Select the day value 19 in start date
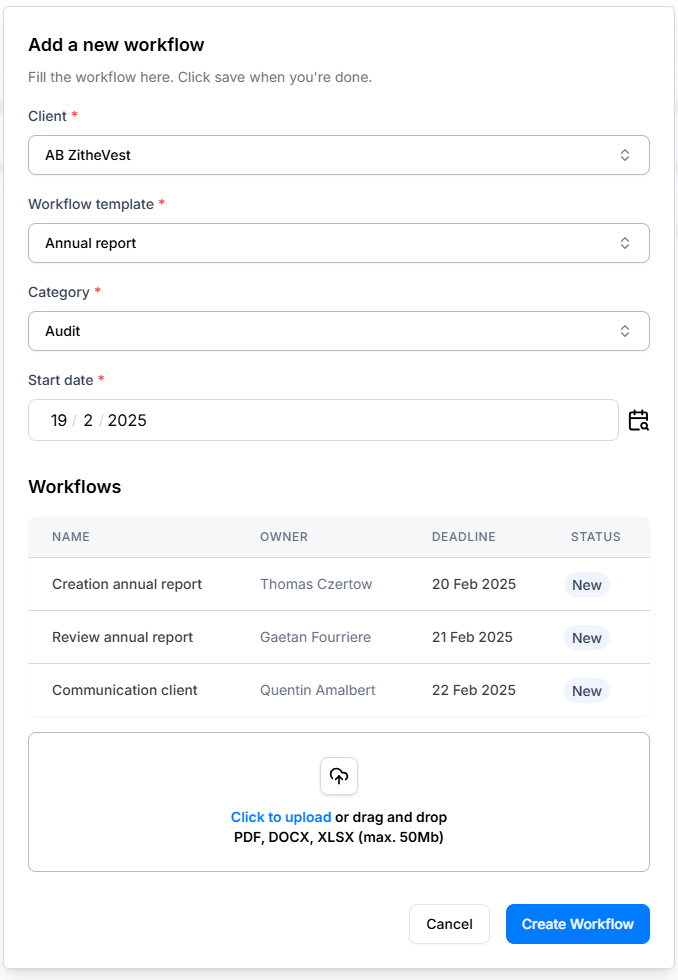This screenshot has height=980, width=678. tap(59, 420)
